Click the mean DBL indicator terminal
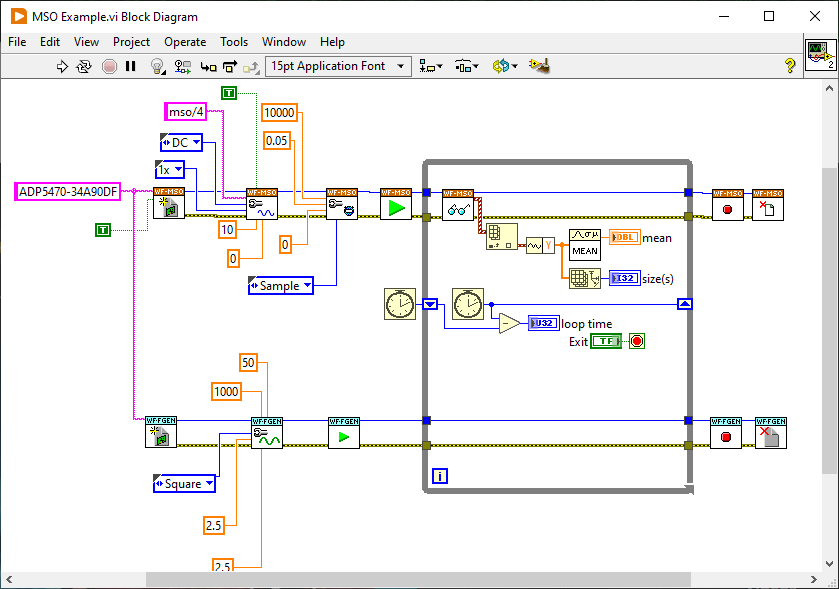Image resolution: width=839 pixels, height=589 pixels. 625,237
